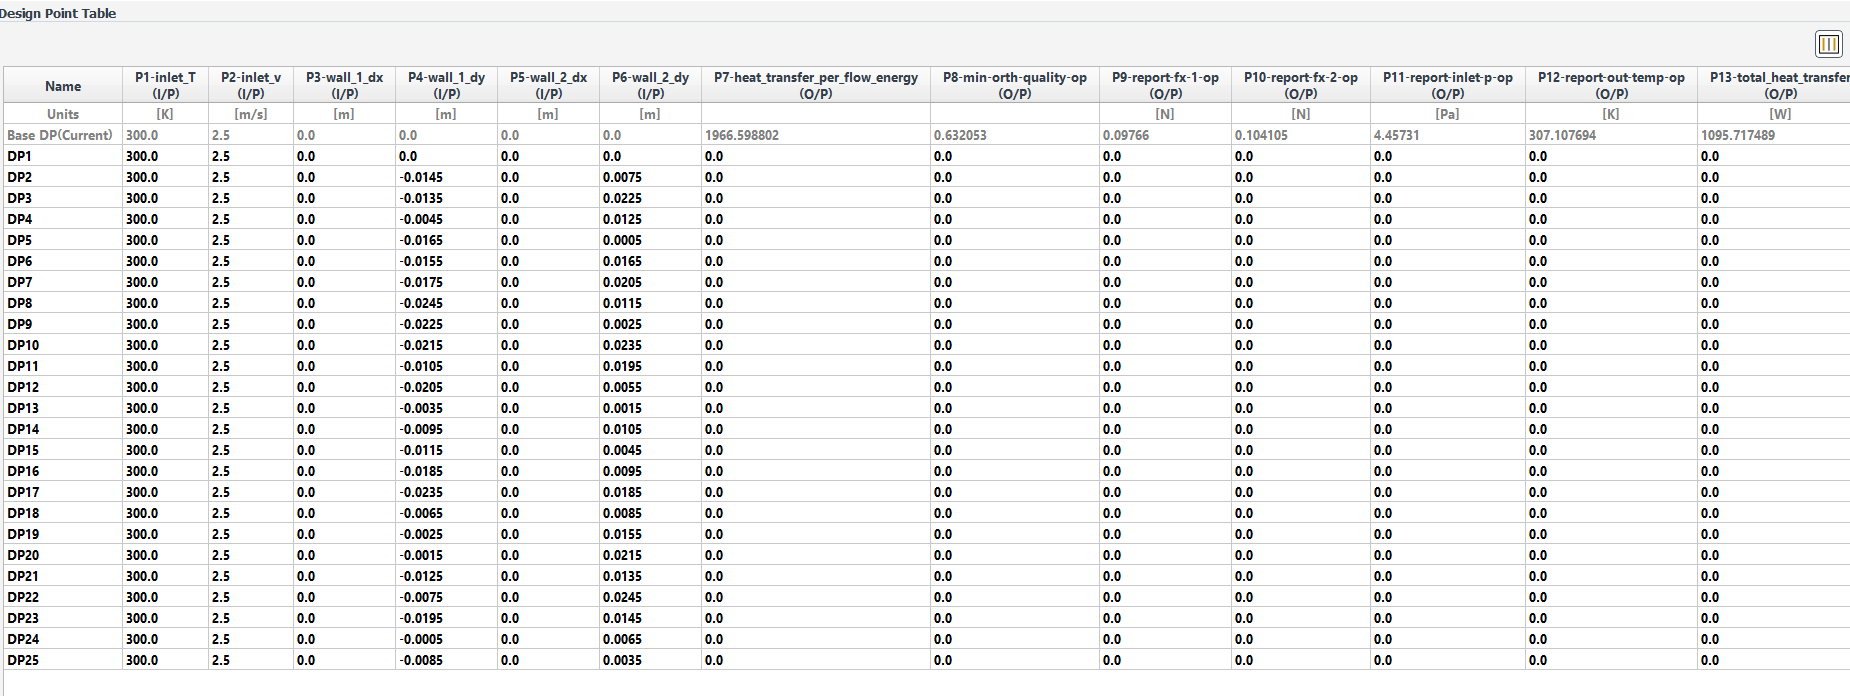Select the DP14 row name
1850x696 pixels.
[x=23, y=429]
